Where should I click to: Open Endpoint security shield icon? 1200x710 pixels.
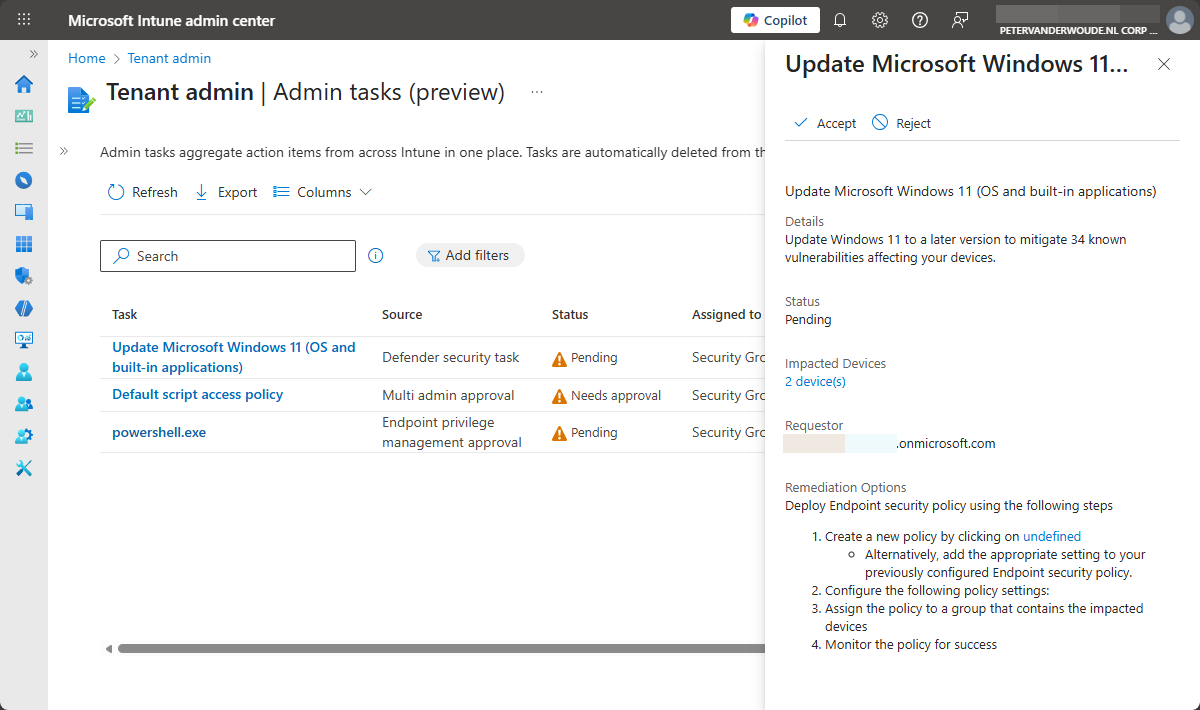(x=24, y=276)
